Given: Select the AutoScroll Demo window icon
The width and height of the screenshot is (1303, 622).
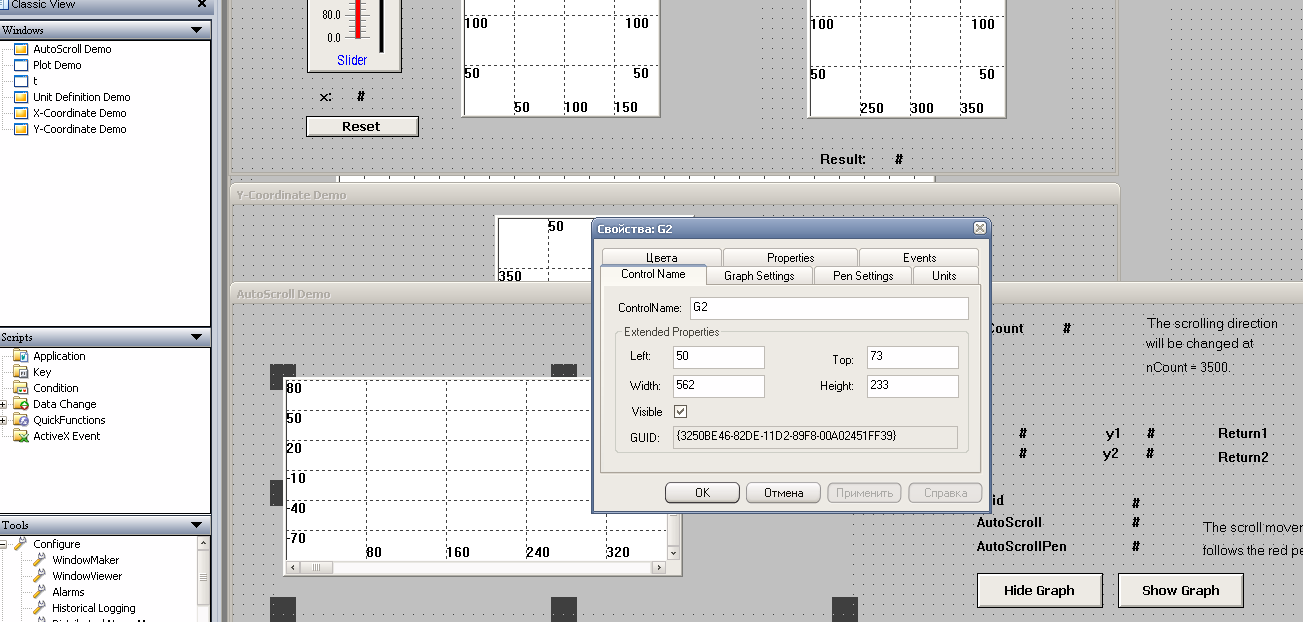Looking at the screenshot, I should coord(20,49).
